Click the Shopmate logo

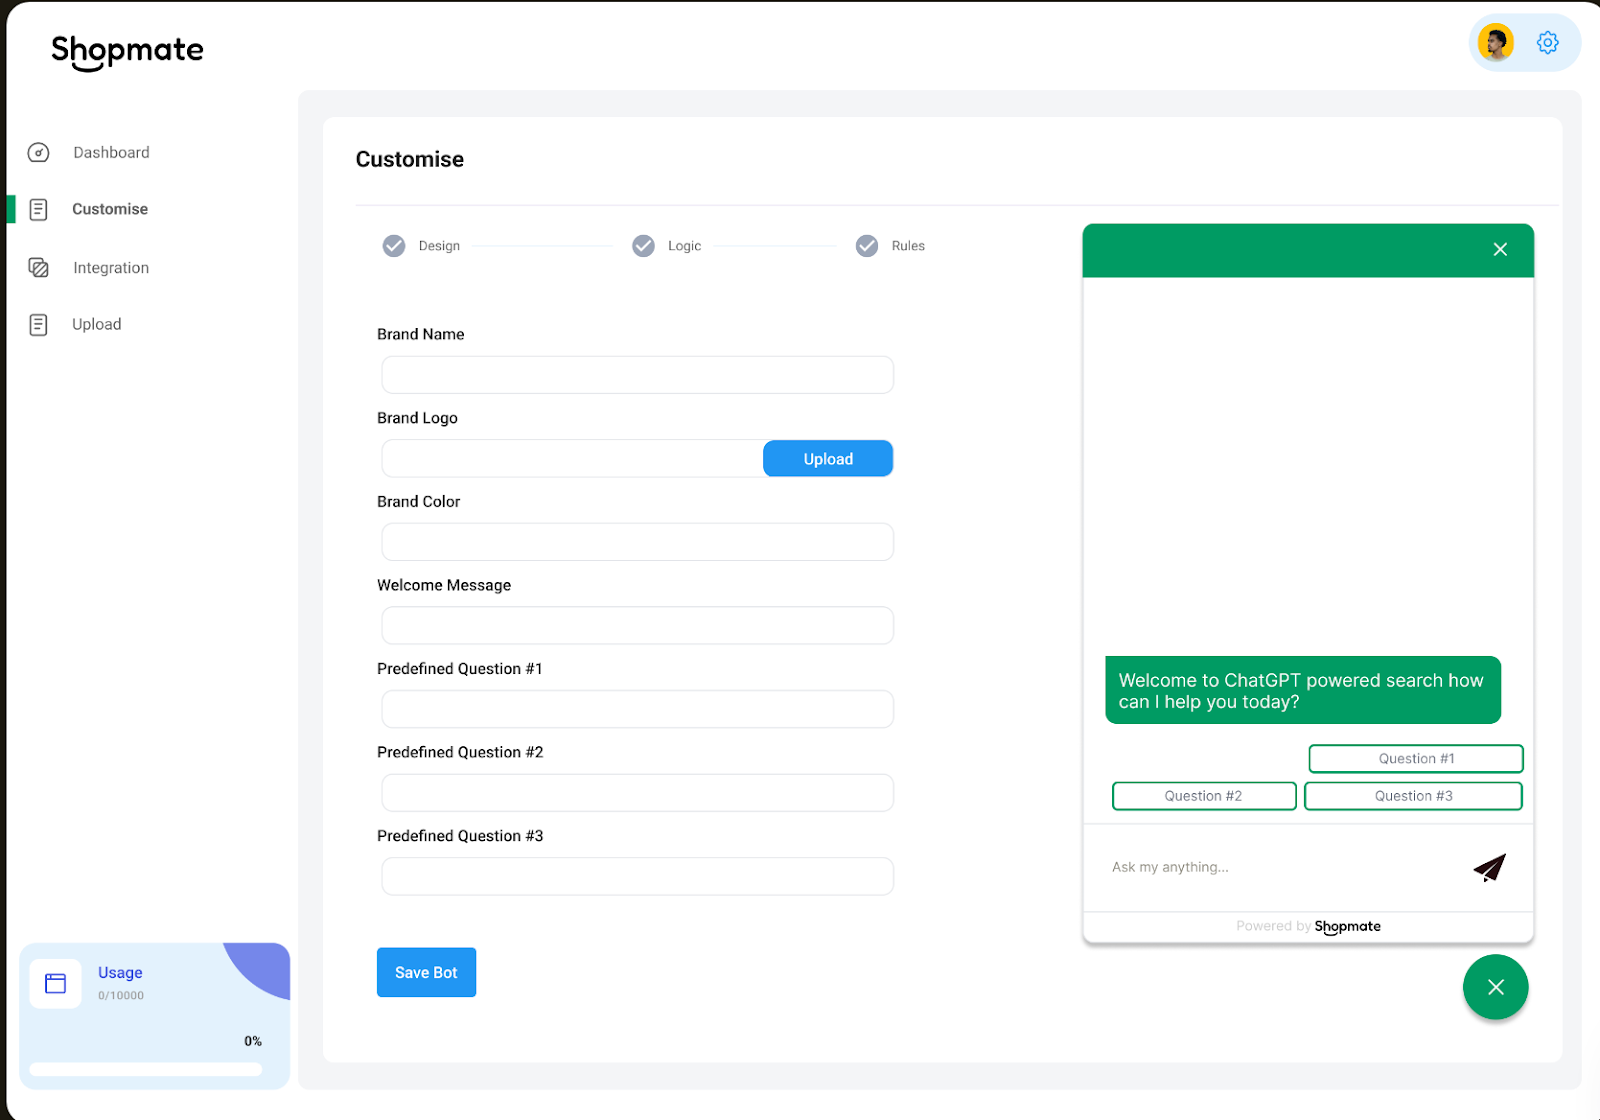(127, 51)
